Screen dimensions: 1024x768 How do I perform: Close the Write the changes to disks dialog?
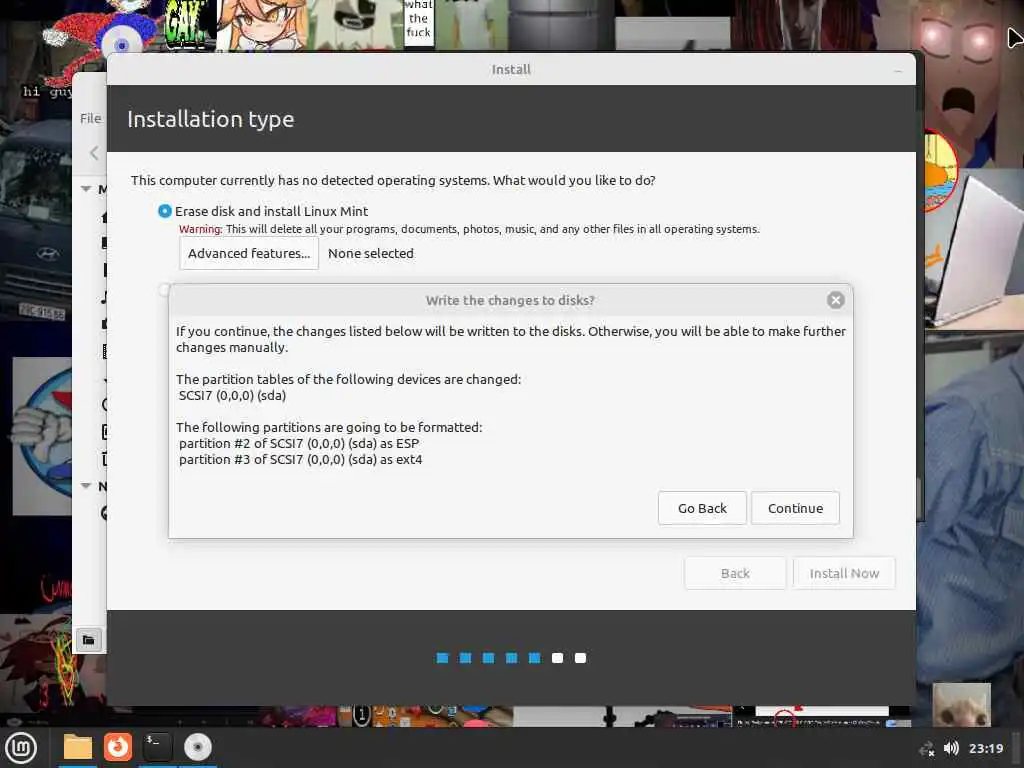[835, 300]
